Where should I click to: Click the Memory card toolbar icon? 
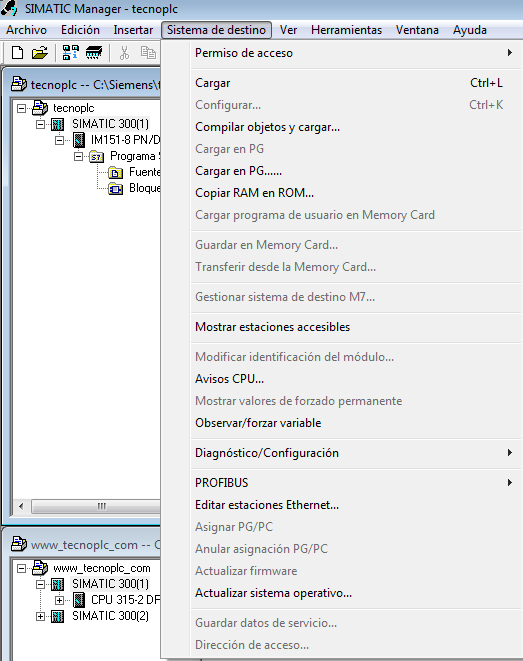click(94, 53)
